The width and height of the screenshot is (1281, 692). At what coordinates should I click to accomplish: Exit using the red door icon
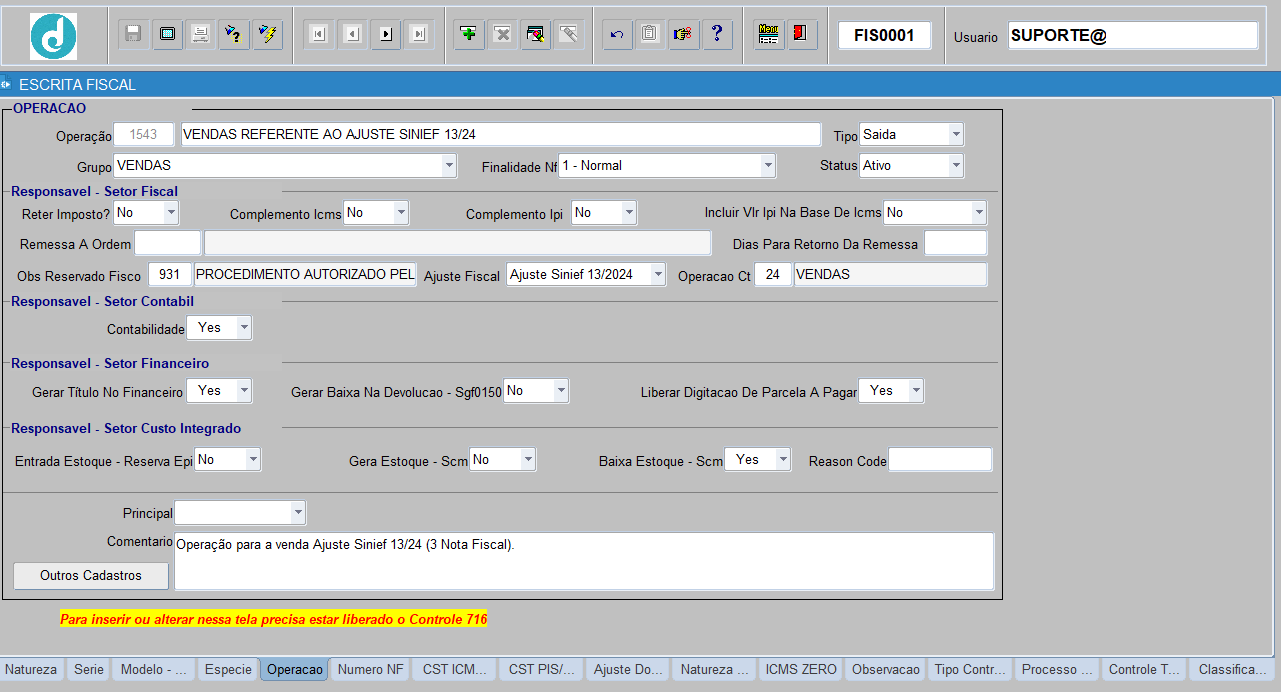tap(801, 34)
